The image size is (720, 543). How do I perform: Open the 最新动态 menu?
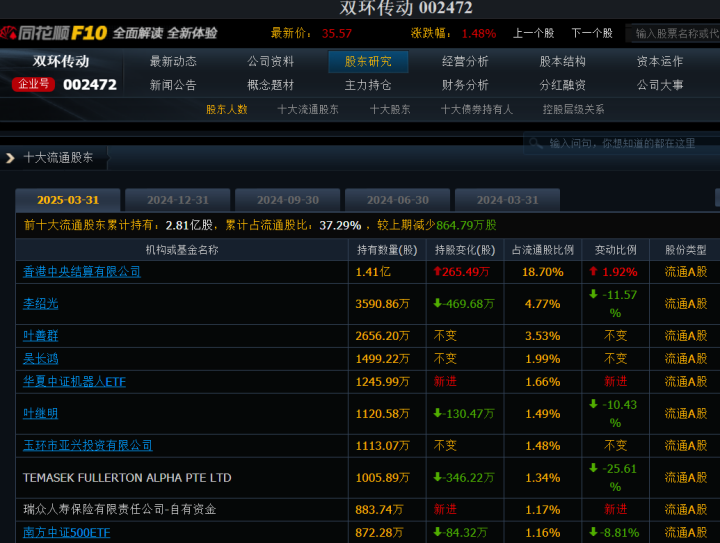(x=173, y=62)
